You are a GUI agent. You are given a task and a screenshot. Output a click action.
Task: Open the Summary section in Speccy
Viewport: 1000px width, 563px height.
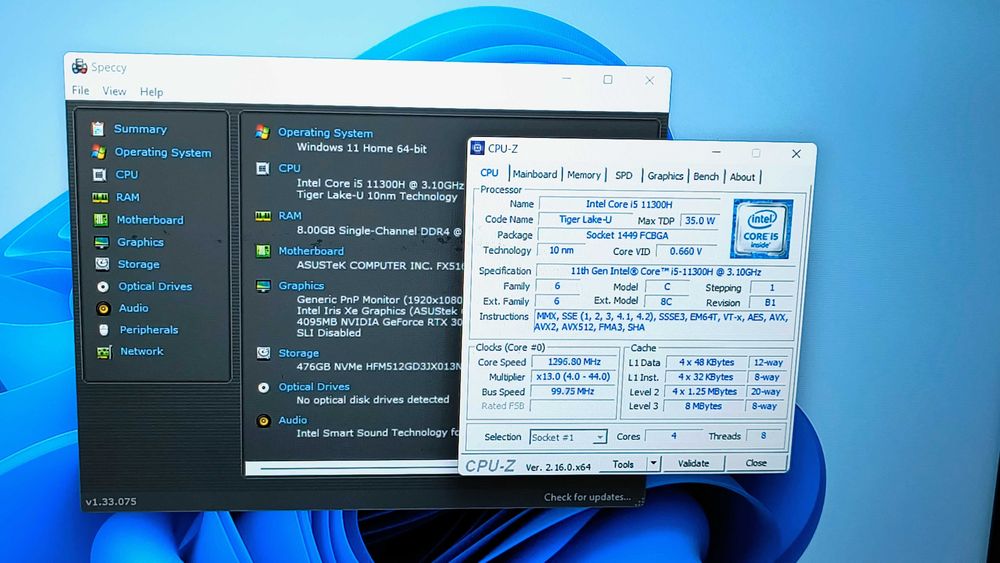coord(140,129)
